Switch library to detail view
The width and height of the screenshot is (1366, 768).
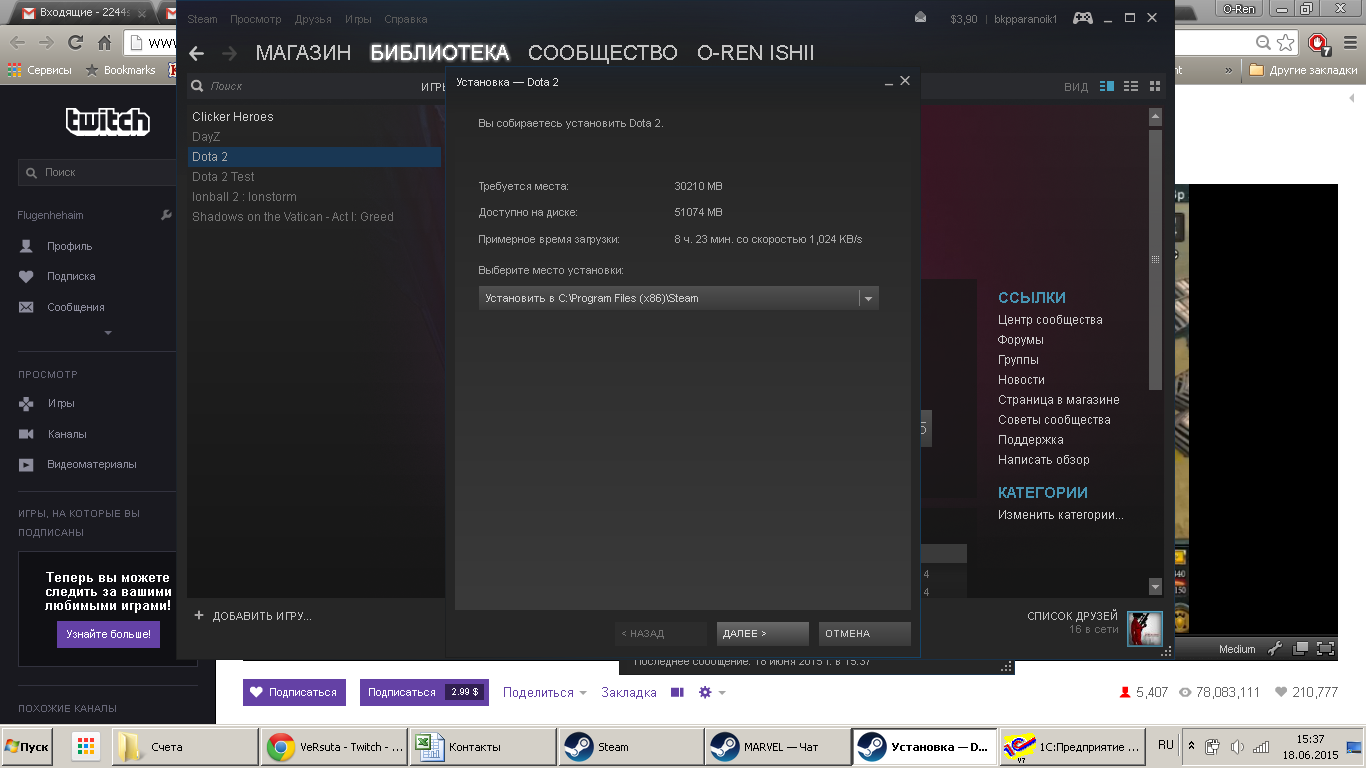click(1107, 86)
